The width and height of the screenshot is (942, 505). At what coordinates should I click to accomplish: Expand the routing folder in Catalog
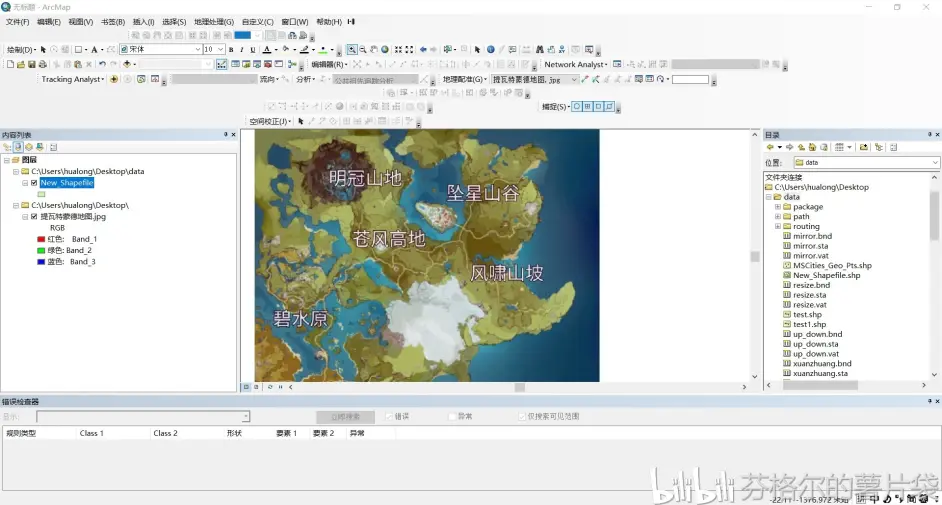point(777,226)
